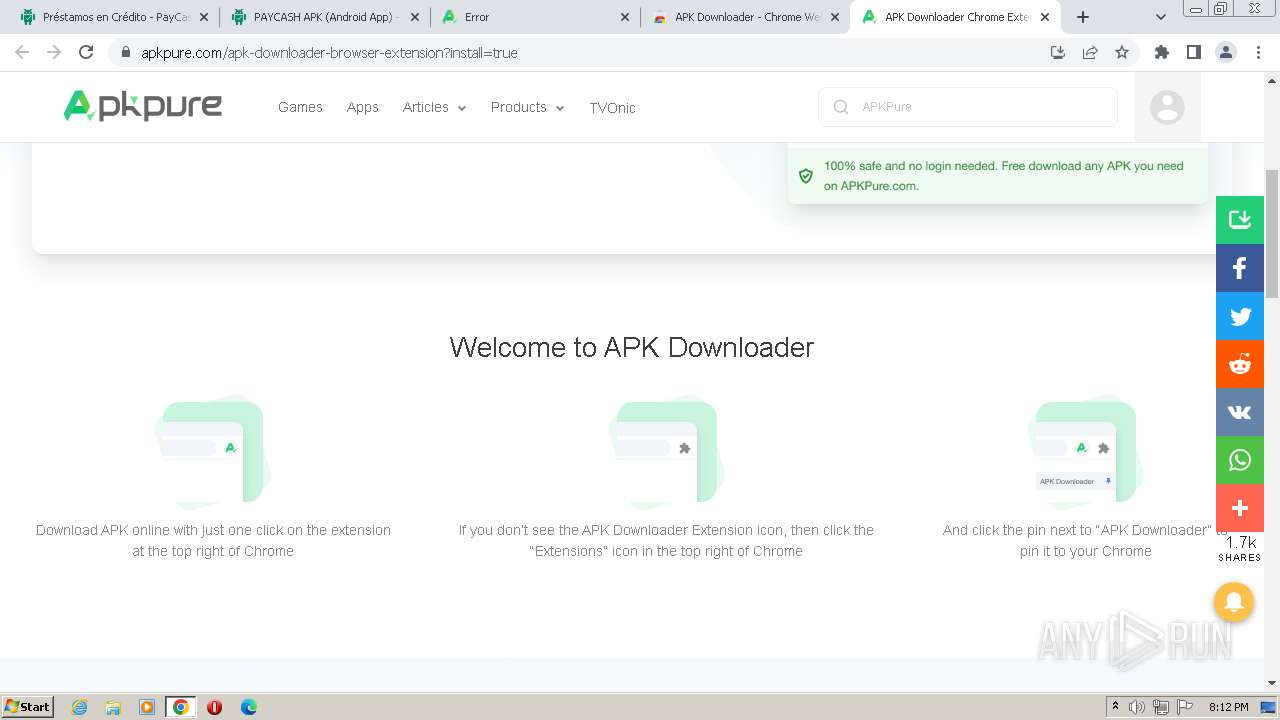Share the page on Facebook

(x=1240, y=268)
